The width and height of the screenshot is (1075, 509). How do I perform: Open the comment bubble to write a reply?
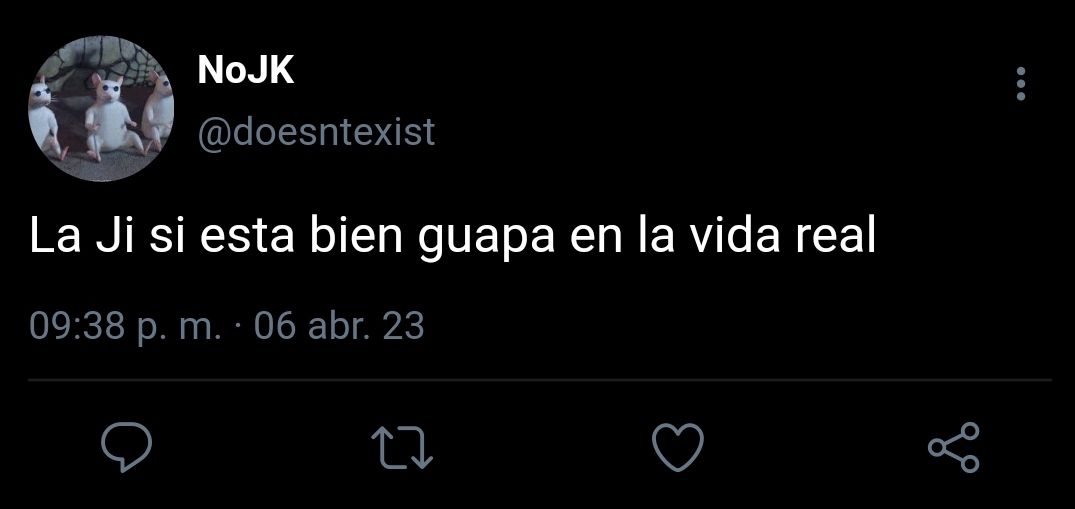[126, 447]
